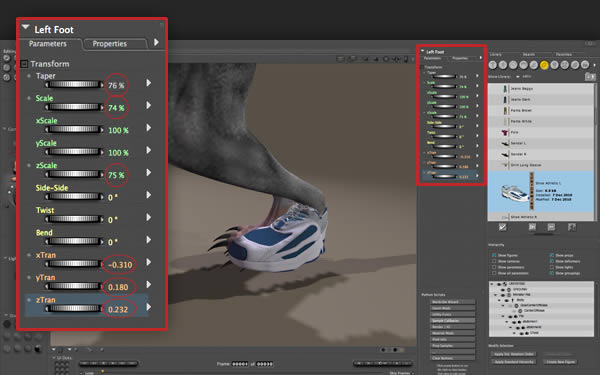Viewport: 600px width, 375px height.
Task: Open the Cameras library category
Action: (564, 65)
